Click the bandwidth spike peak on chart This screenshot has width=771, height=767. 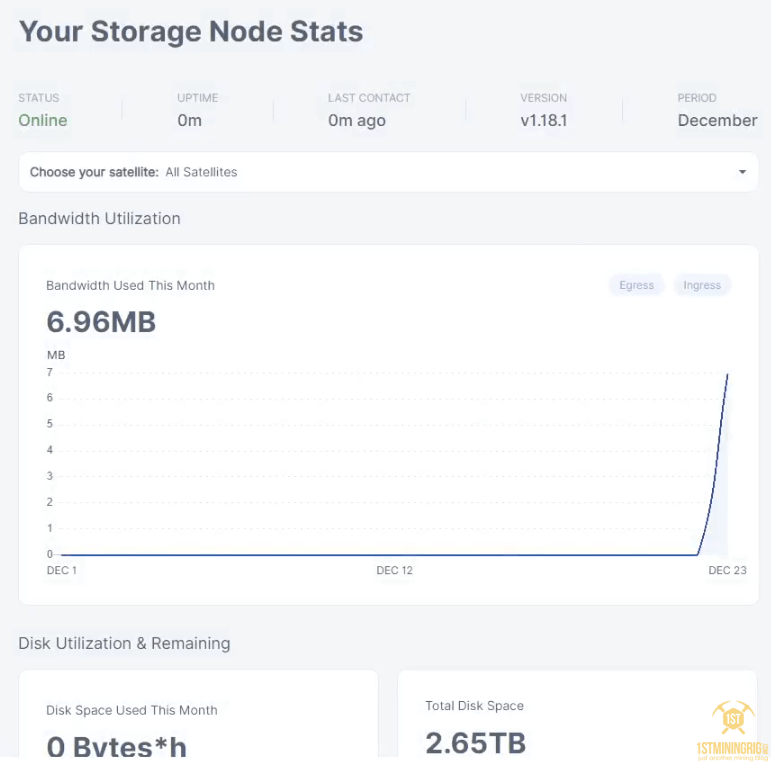tap(727, 374)
